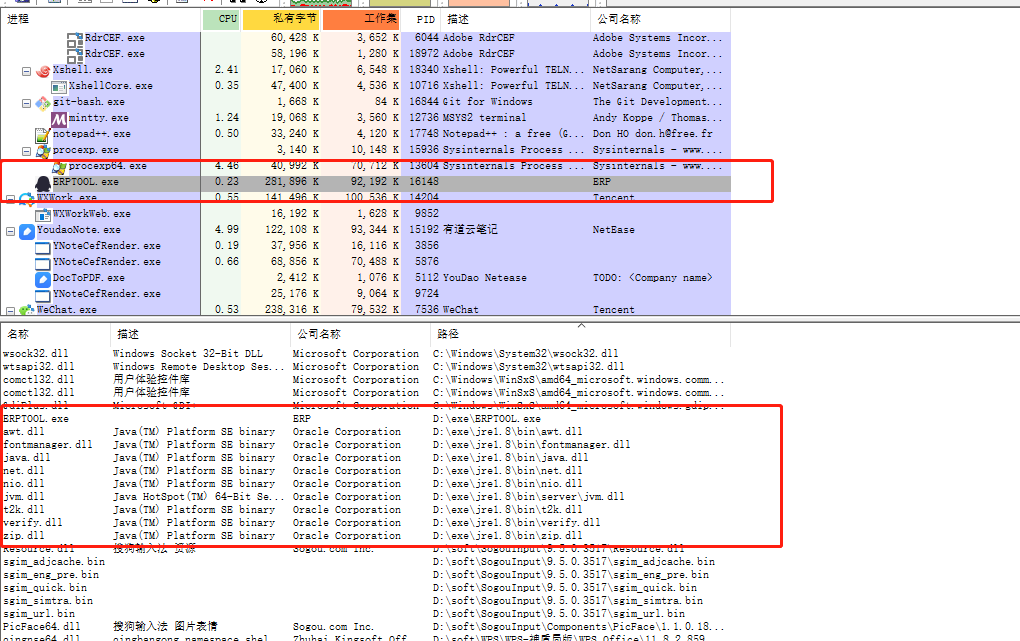Screen dimensions: 1020x641
Task: Select verify.dll in the DLL list
Action: [366, 523]
